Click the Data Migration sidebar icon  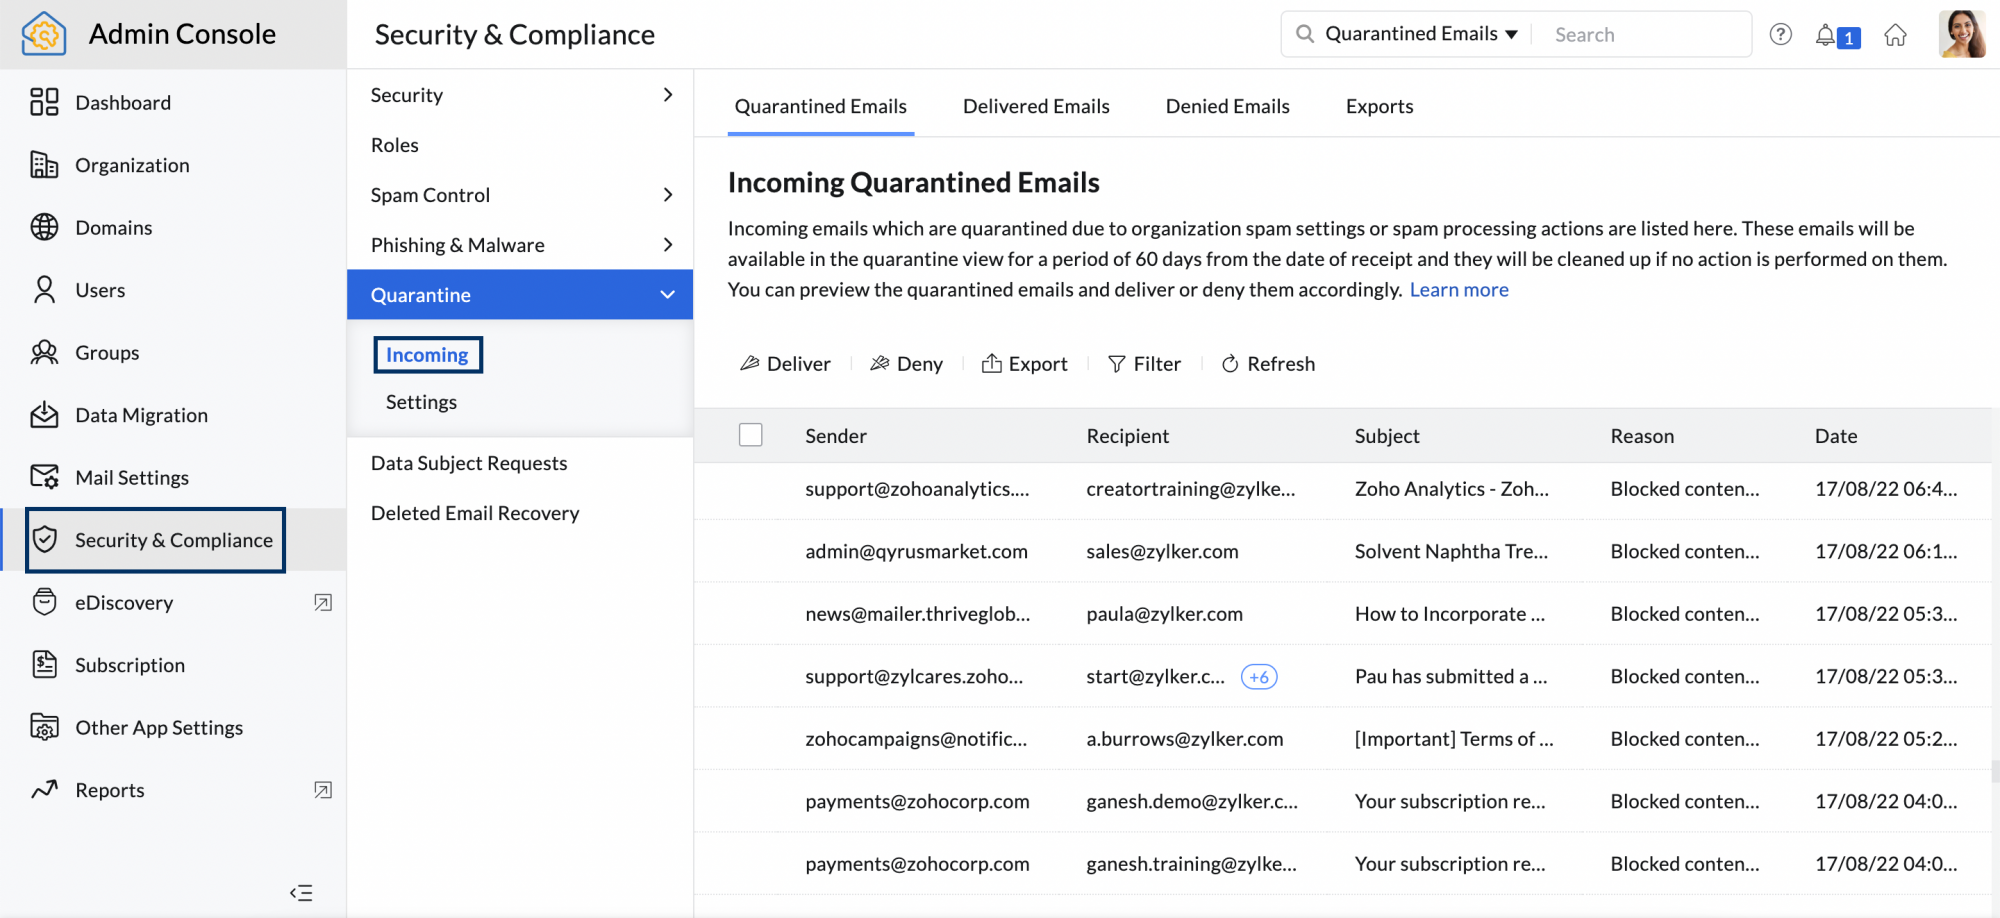[x=45, y=415]
